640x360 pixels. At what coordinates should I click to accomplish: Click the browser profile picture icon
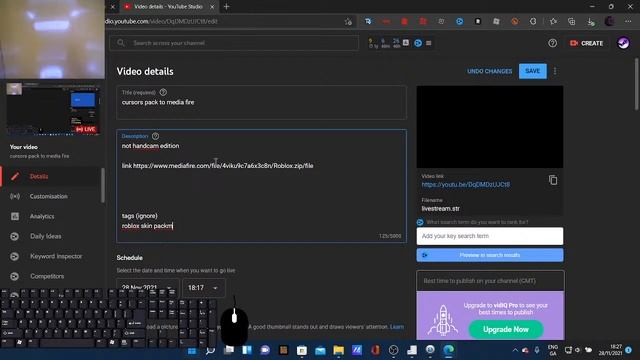[x=609, y=21]
